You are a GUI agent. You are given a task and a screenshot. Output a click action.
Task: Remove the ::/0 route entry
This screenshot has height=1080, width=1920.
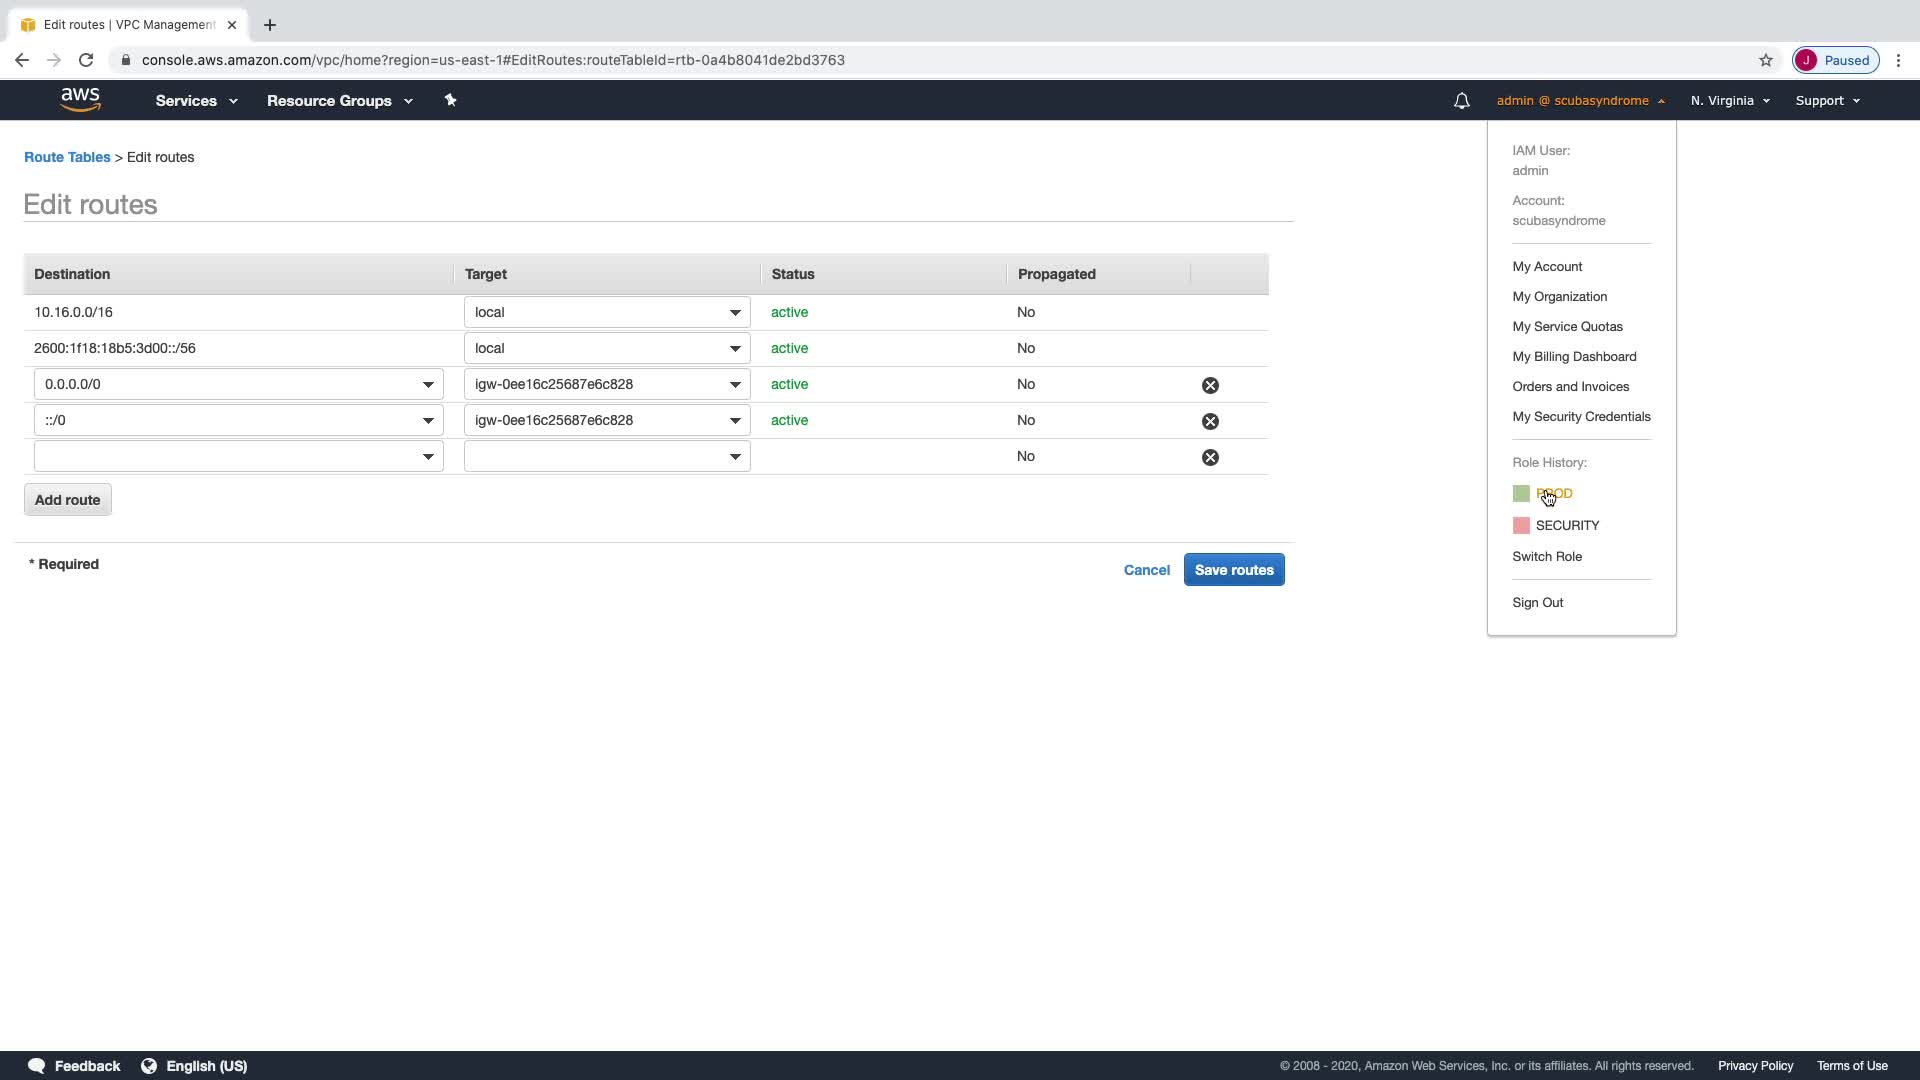tap(1210, 421)
